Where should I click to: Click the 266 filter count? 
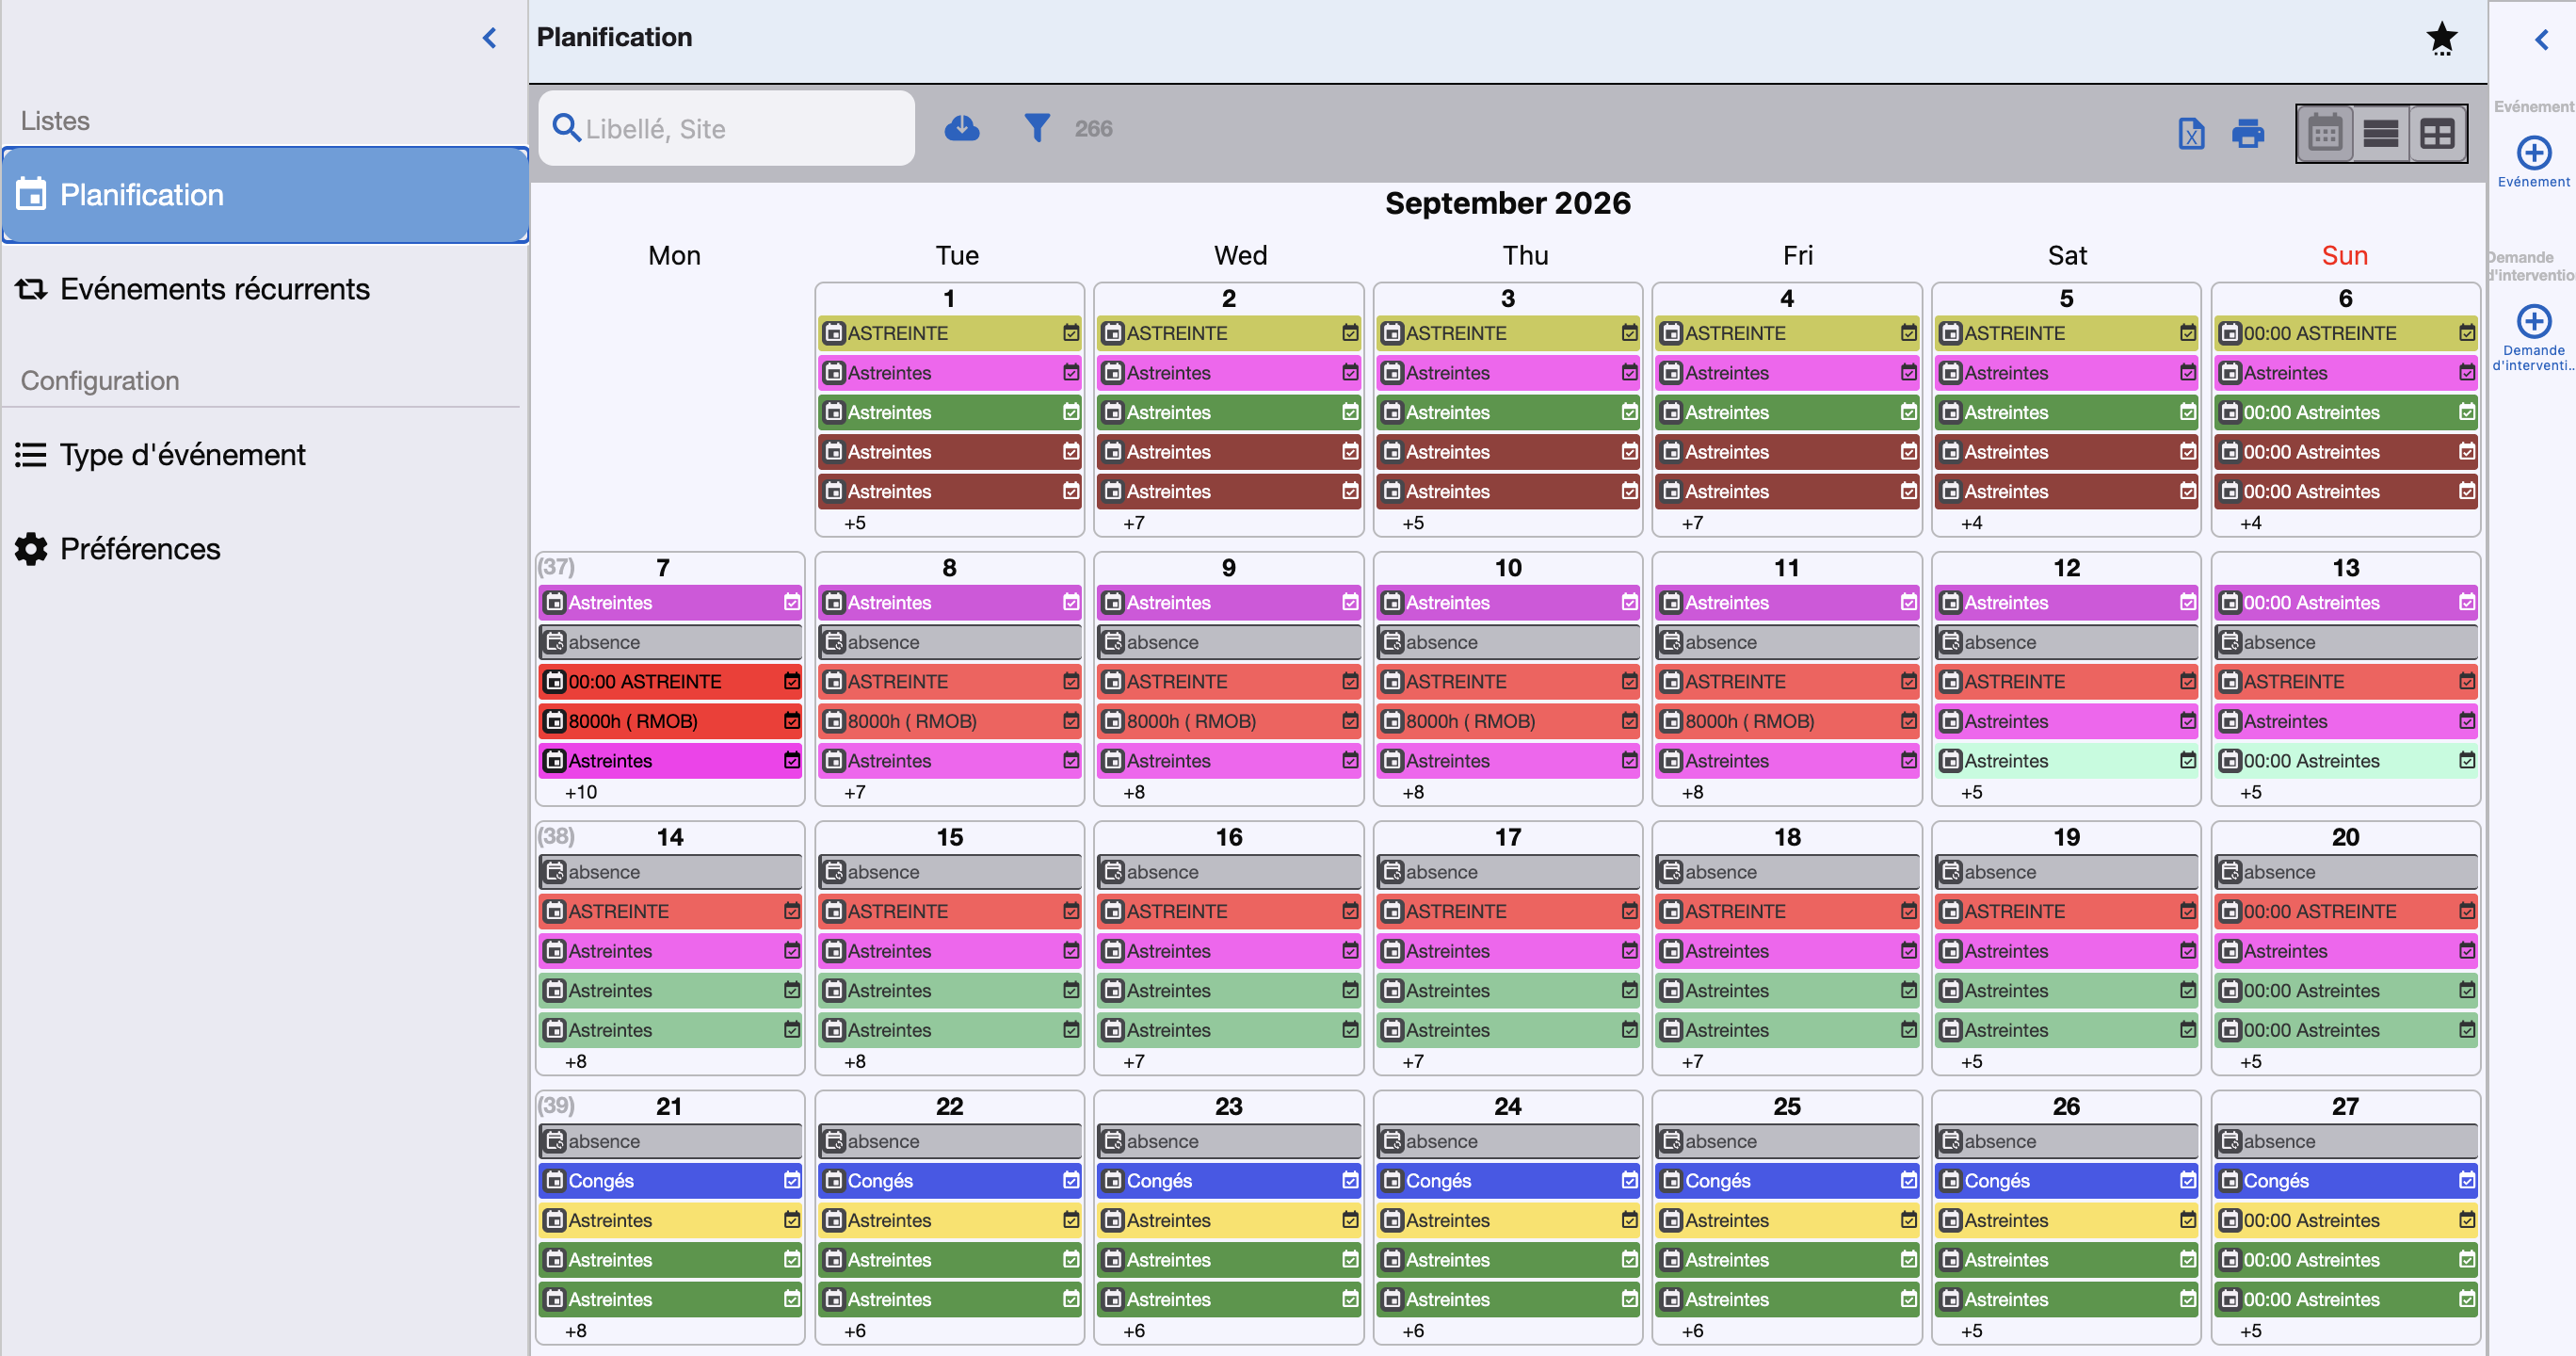(x=1093, y=129)
